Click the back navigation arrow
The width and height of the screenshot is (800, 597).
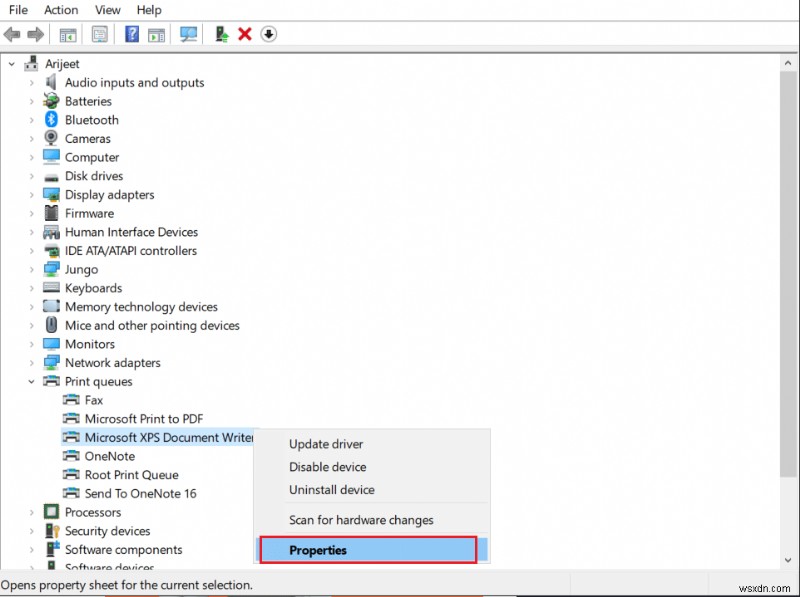12,34
